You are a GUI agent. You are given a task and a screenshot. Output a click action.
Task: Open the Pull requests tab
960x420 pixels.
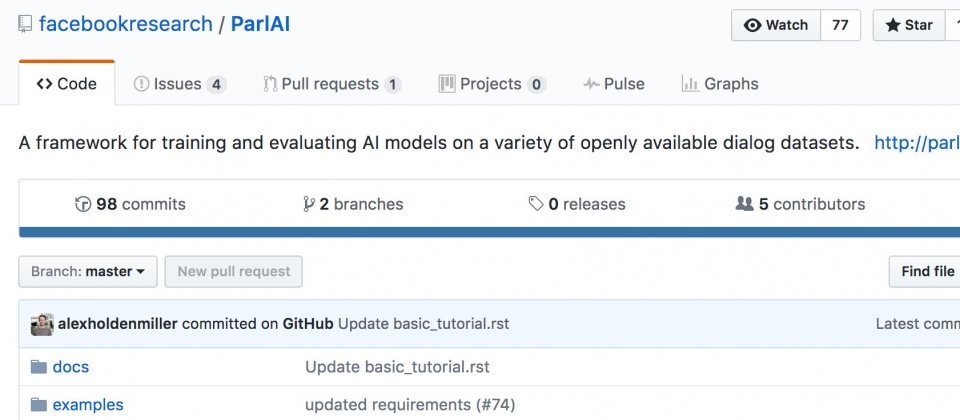(332, 84)
